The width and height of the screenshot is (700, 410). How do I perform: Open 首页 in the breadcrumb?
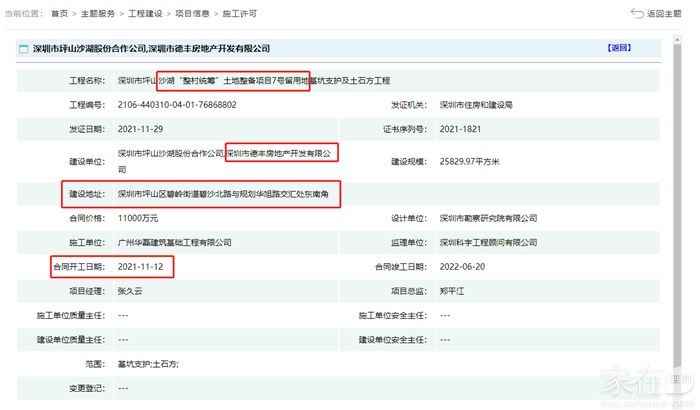click(61, 14)
